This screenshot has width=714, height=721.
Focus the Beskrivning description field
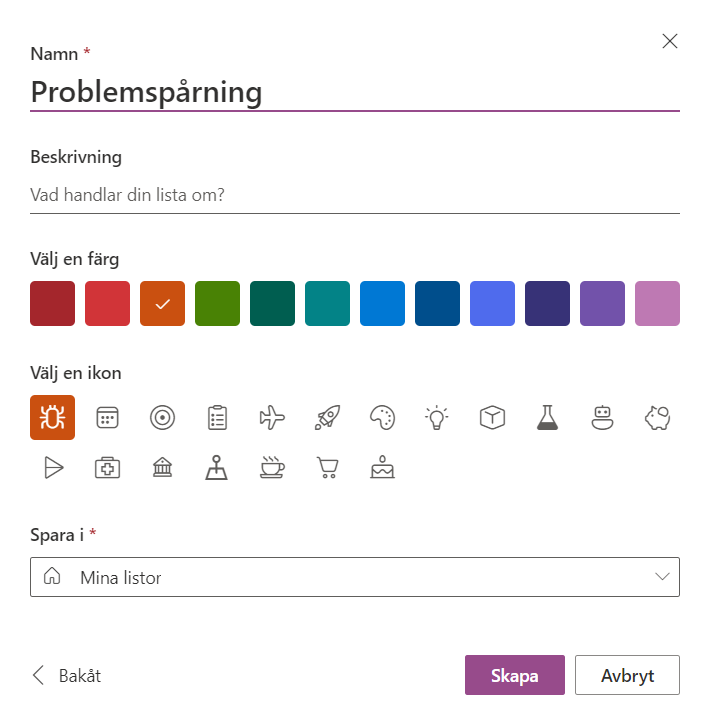click(355, 195)
